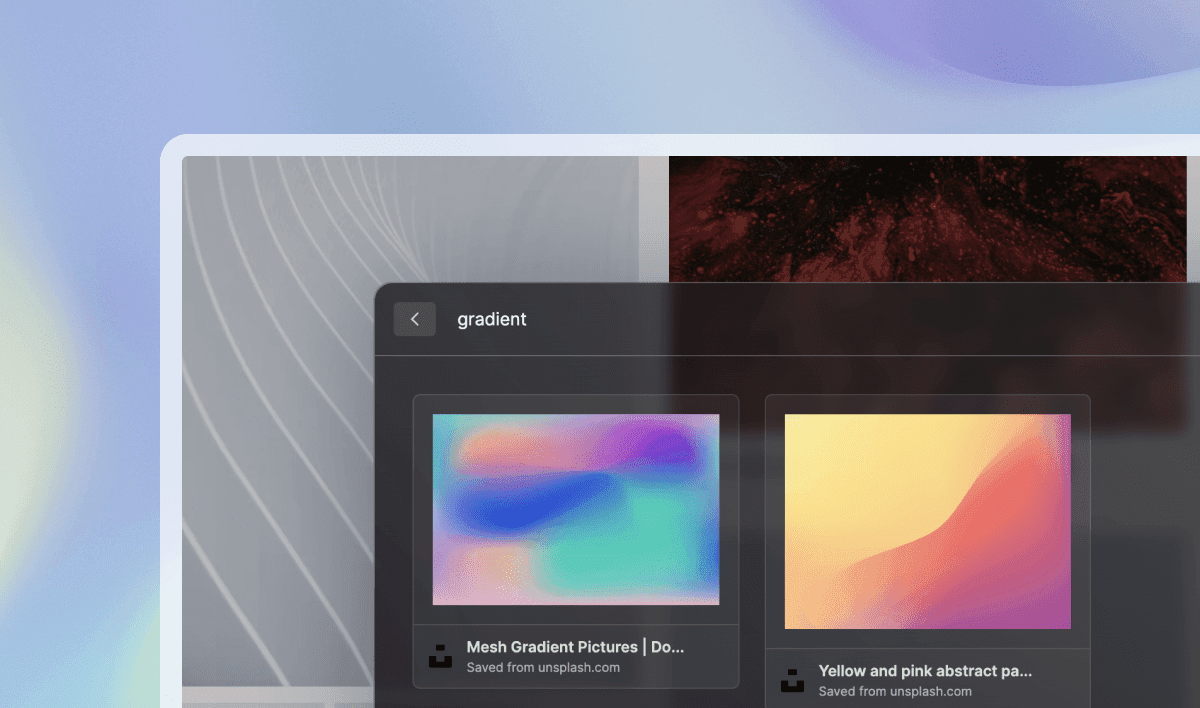The height and width of the screenshot is (708, 1200).
Task: Click the empty search bar area right of "gradient"
Action: click(x=850, y=320)
